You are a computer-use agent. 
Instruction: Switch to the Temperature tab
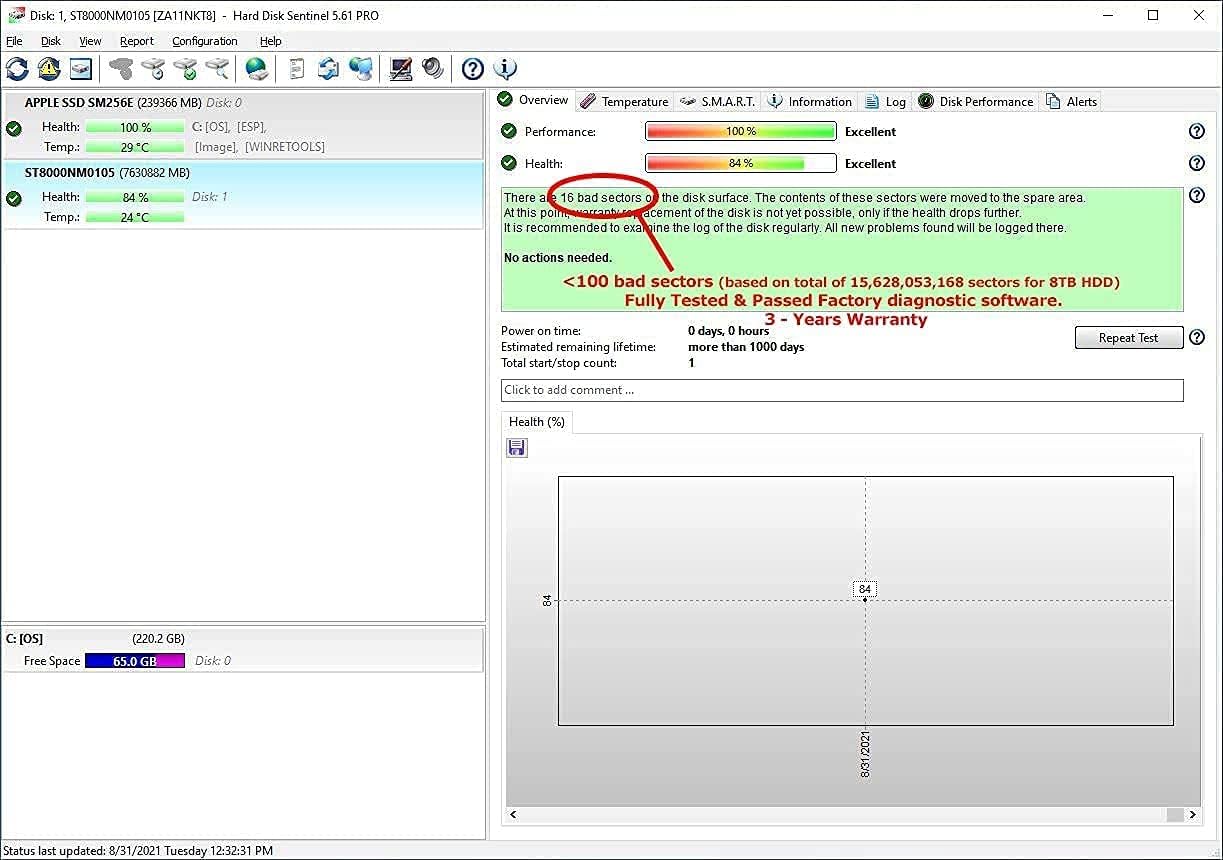coord(624,101)
